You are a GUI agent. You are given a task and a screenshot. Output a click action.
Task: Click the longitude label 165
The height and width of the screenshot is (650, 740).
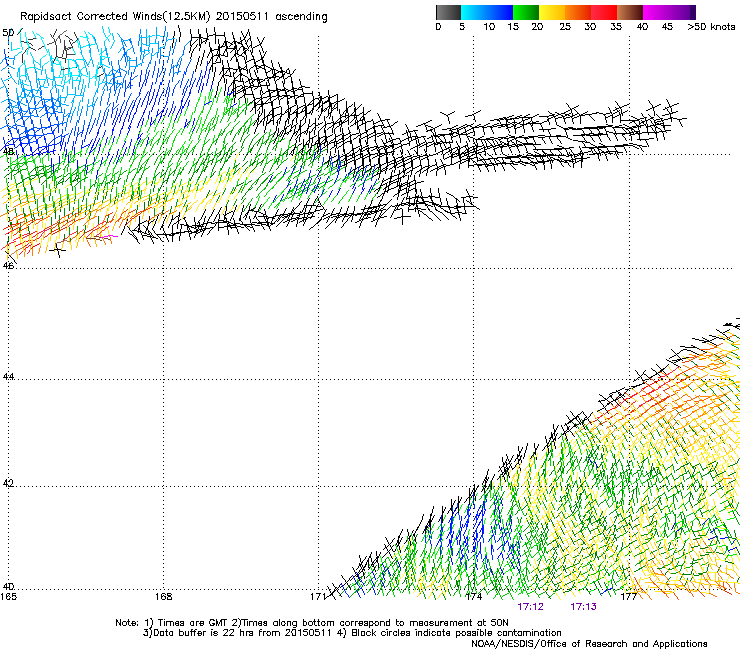[8, 597]
